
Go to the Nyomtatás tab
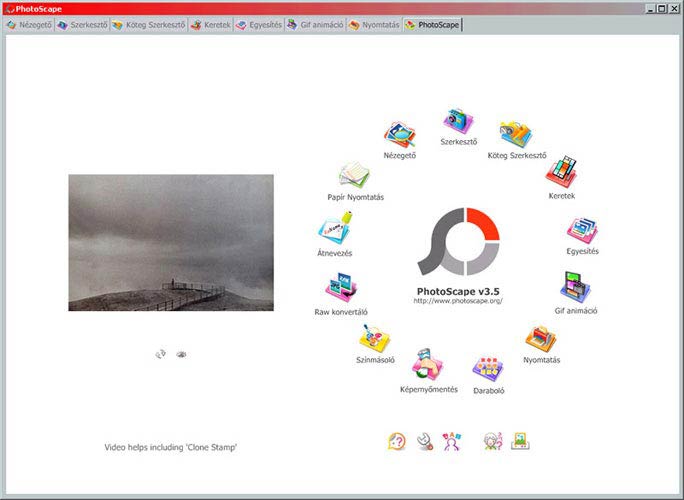(x=375, y=23)
